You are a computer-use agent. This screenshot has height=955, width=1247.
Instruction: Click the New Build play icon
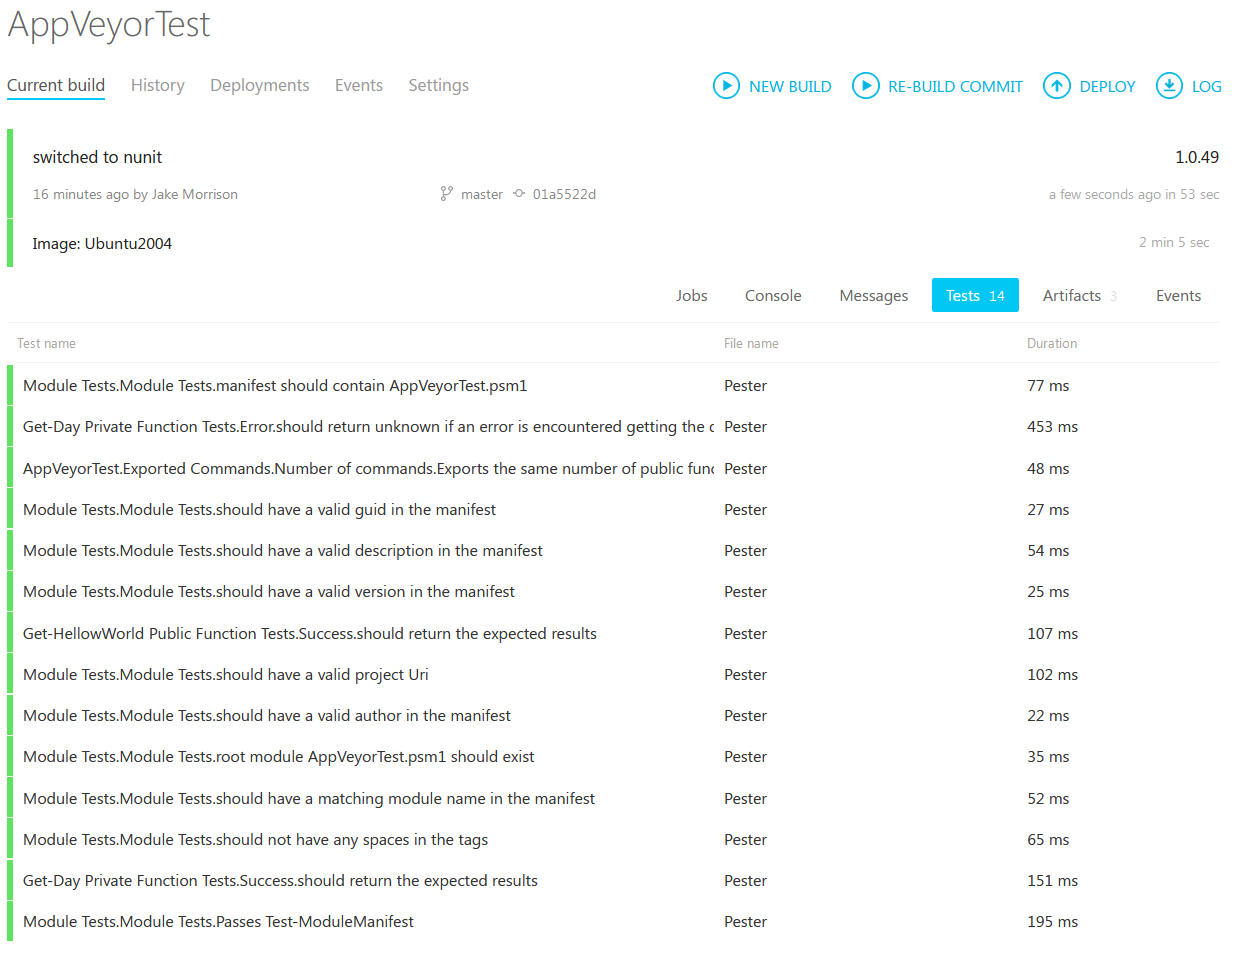(726, 86)
